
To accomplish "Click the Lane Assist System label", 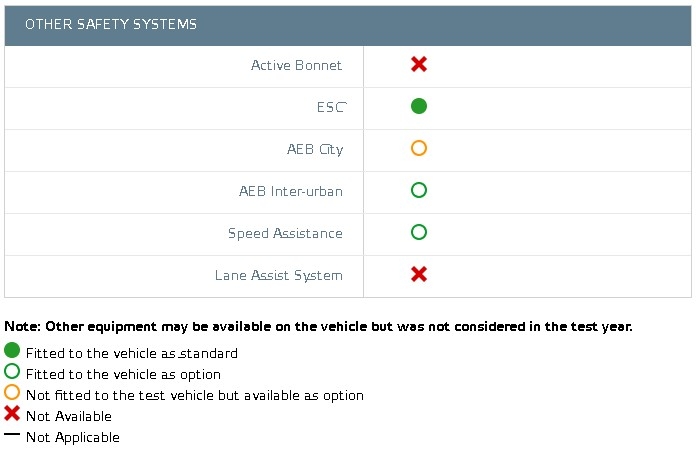I will point(279,276).
